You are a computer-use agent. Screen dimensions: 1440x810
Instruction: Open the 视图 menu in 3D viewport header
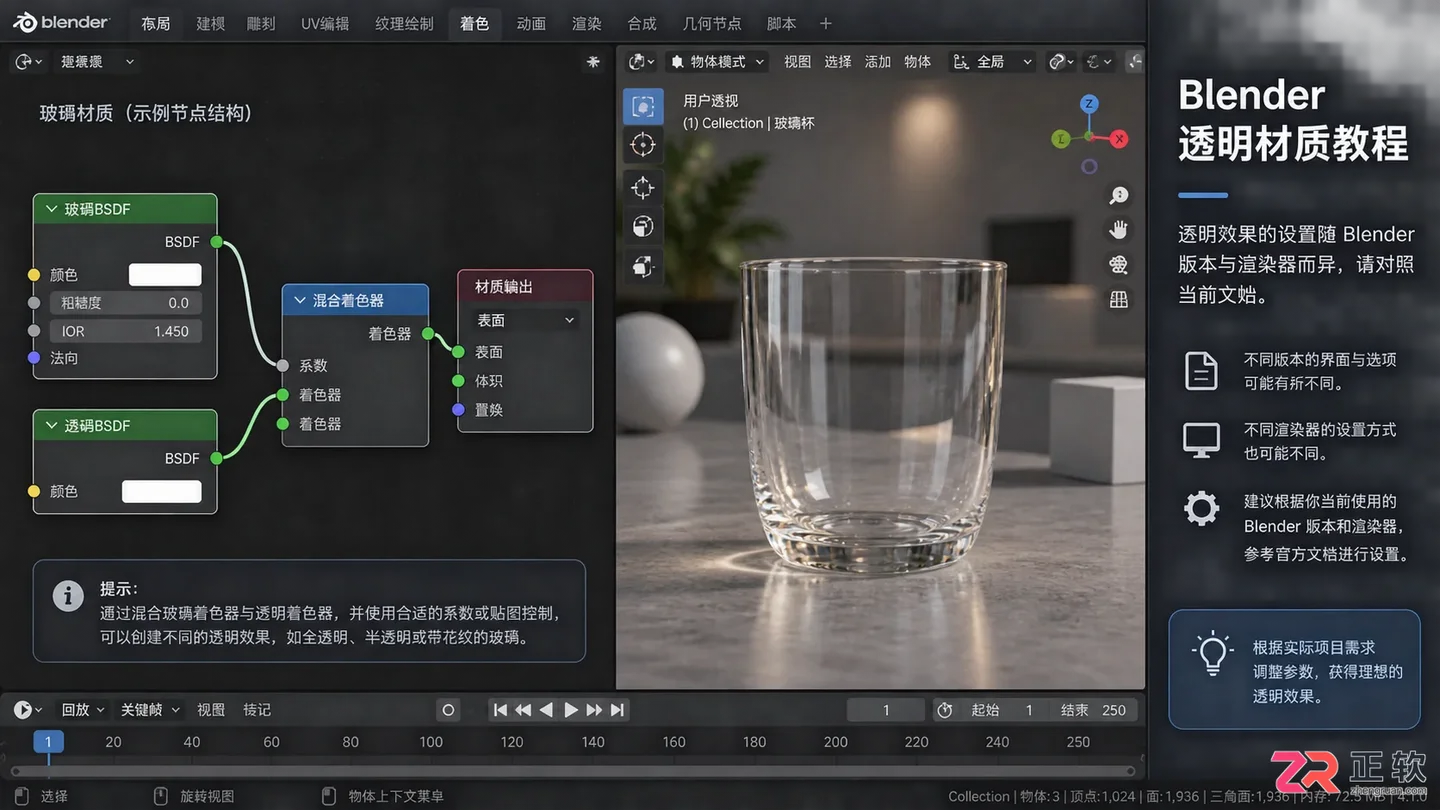tap(797, 62)
